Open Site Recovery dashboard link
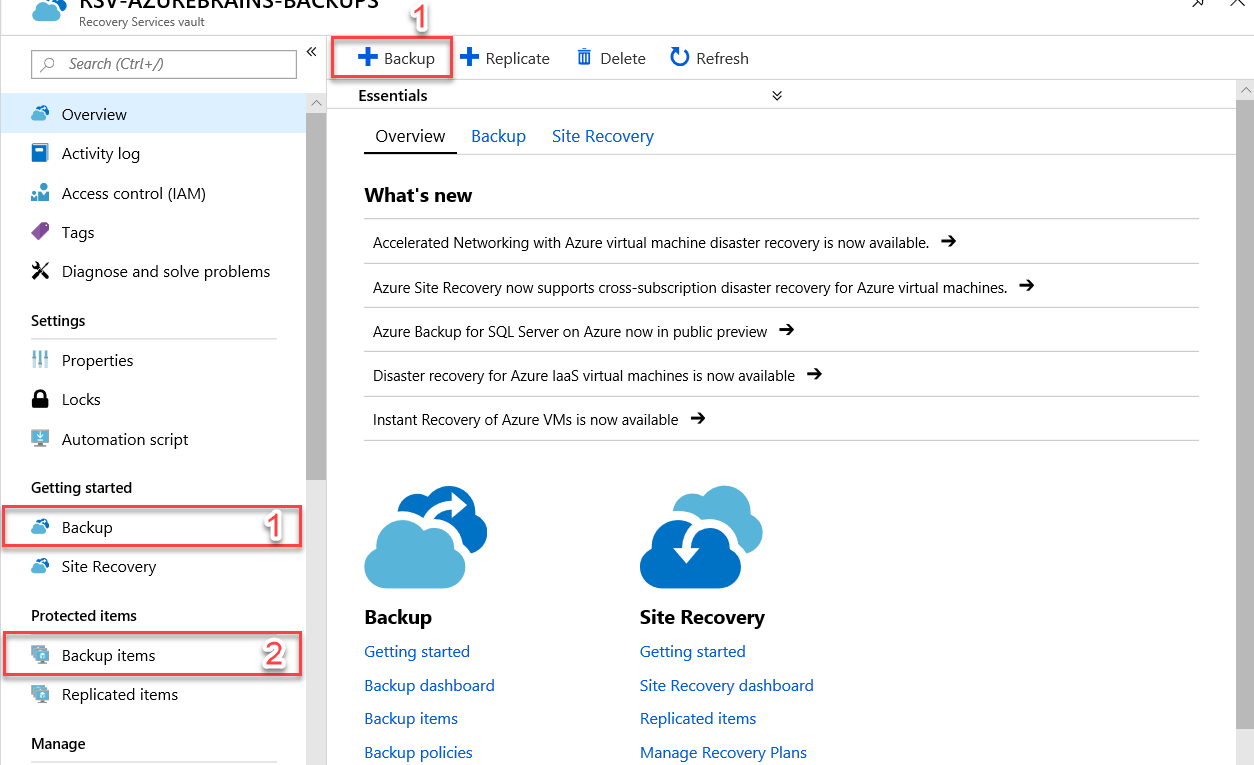This screenshot has height=765, width=1254. coord(727,685)
